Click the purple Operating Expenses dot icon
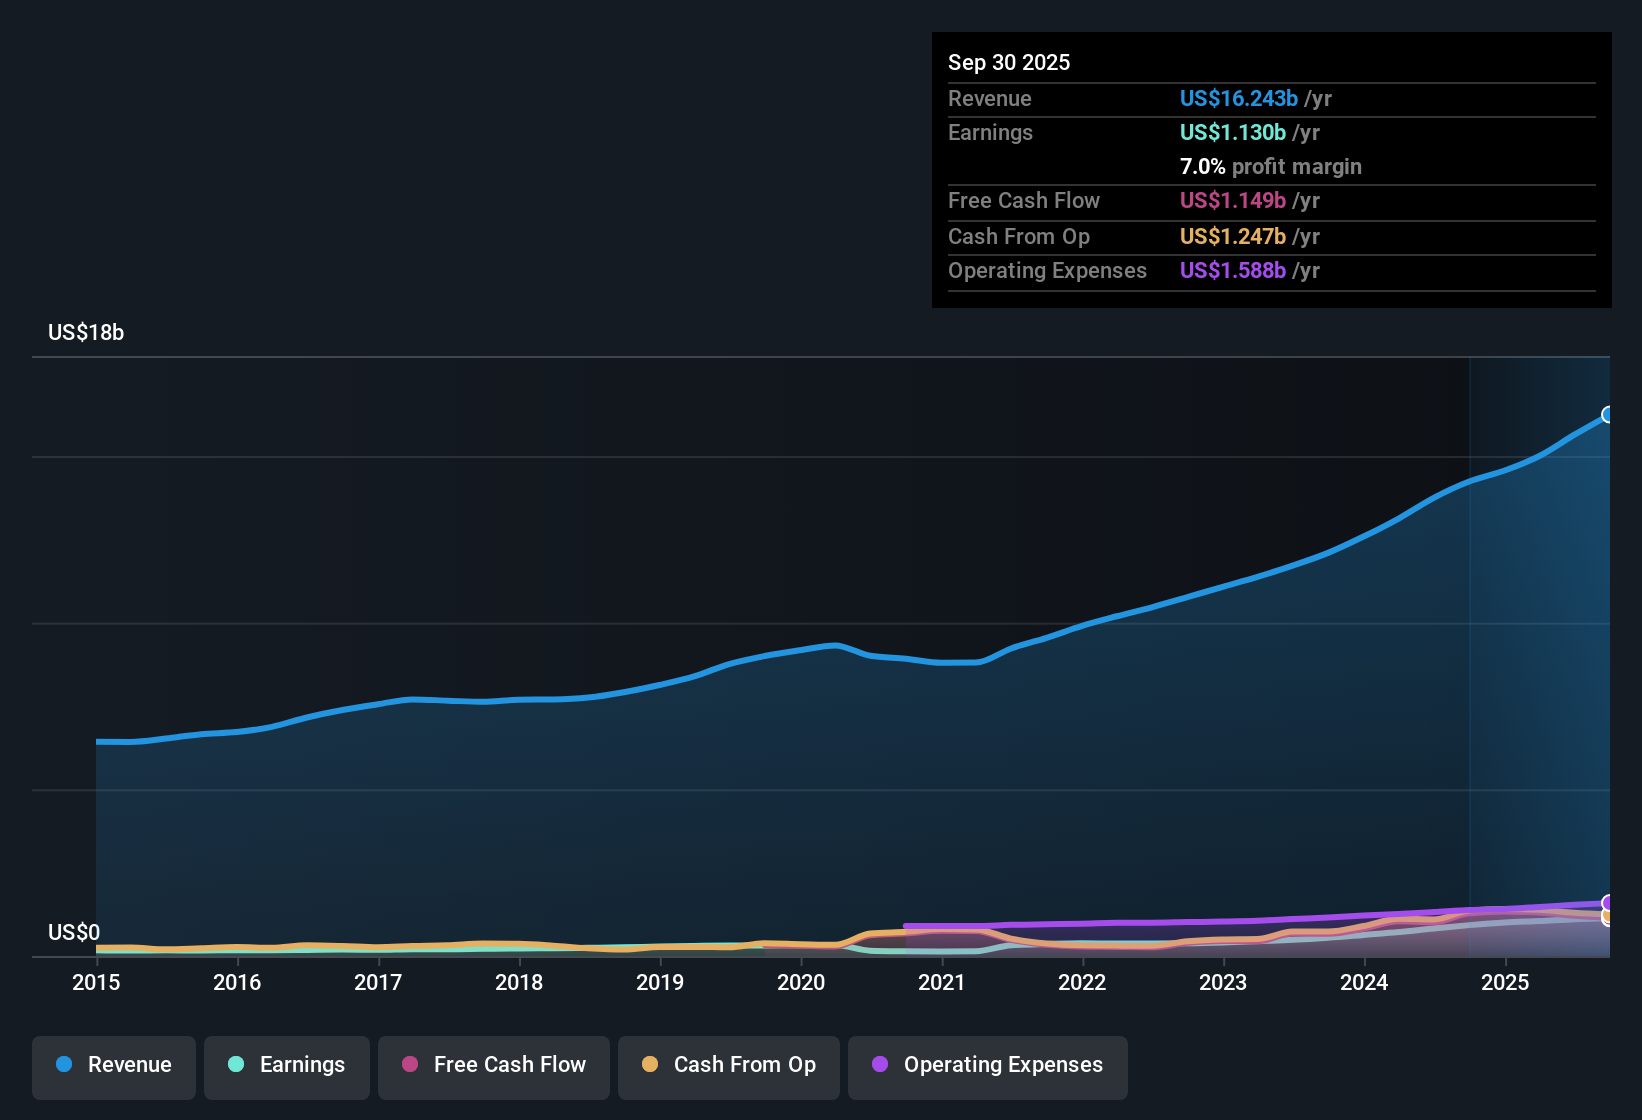1642x1120 pixels. (879, 1065)
